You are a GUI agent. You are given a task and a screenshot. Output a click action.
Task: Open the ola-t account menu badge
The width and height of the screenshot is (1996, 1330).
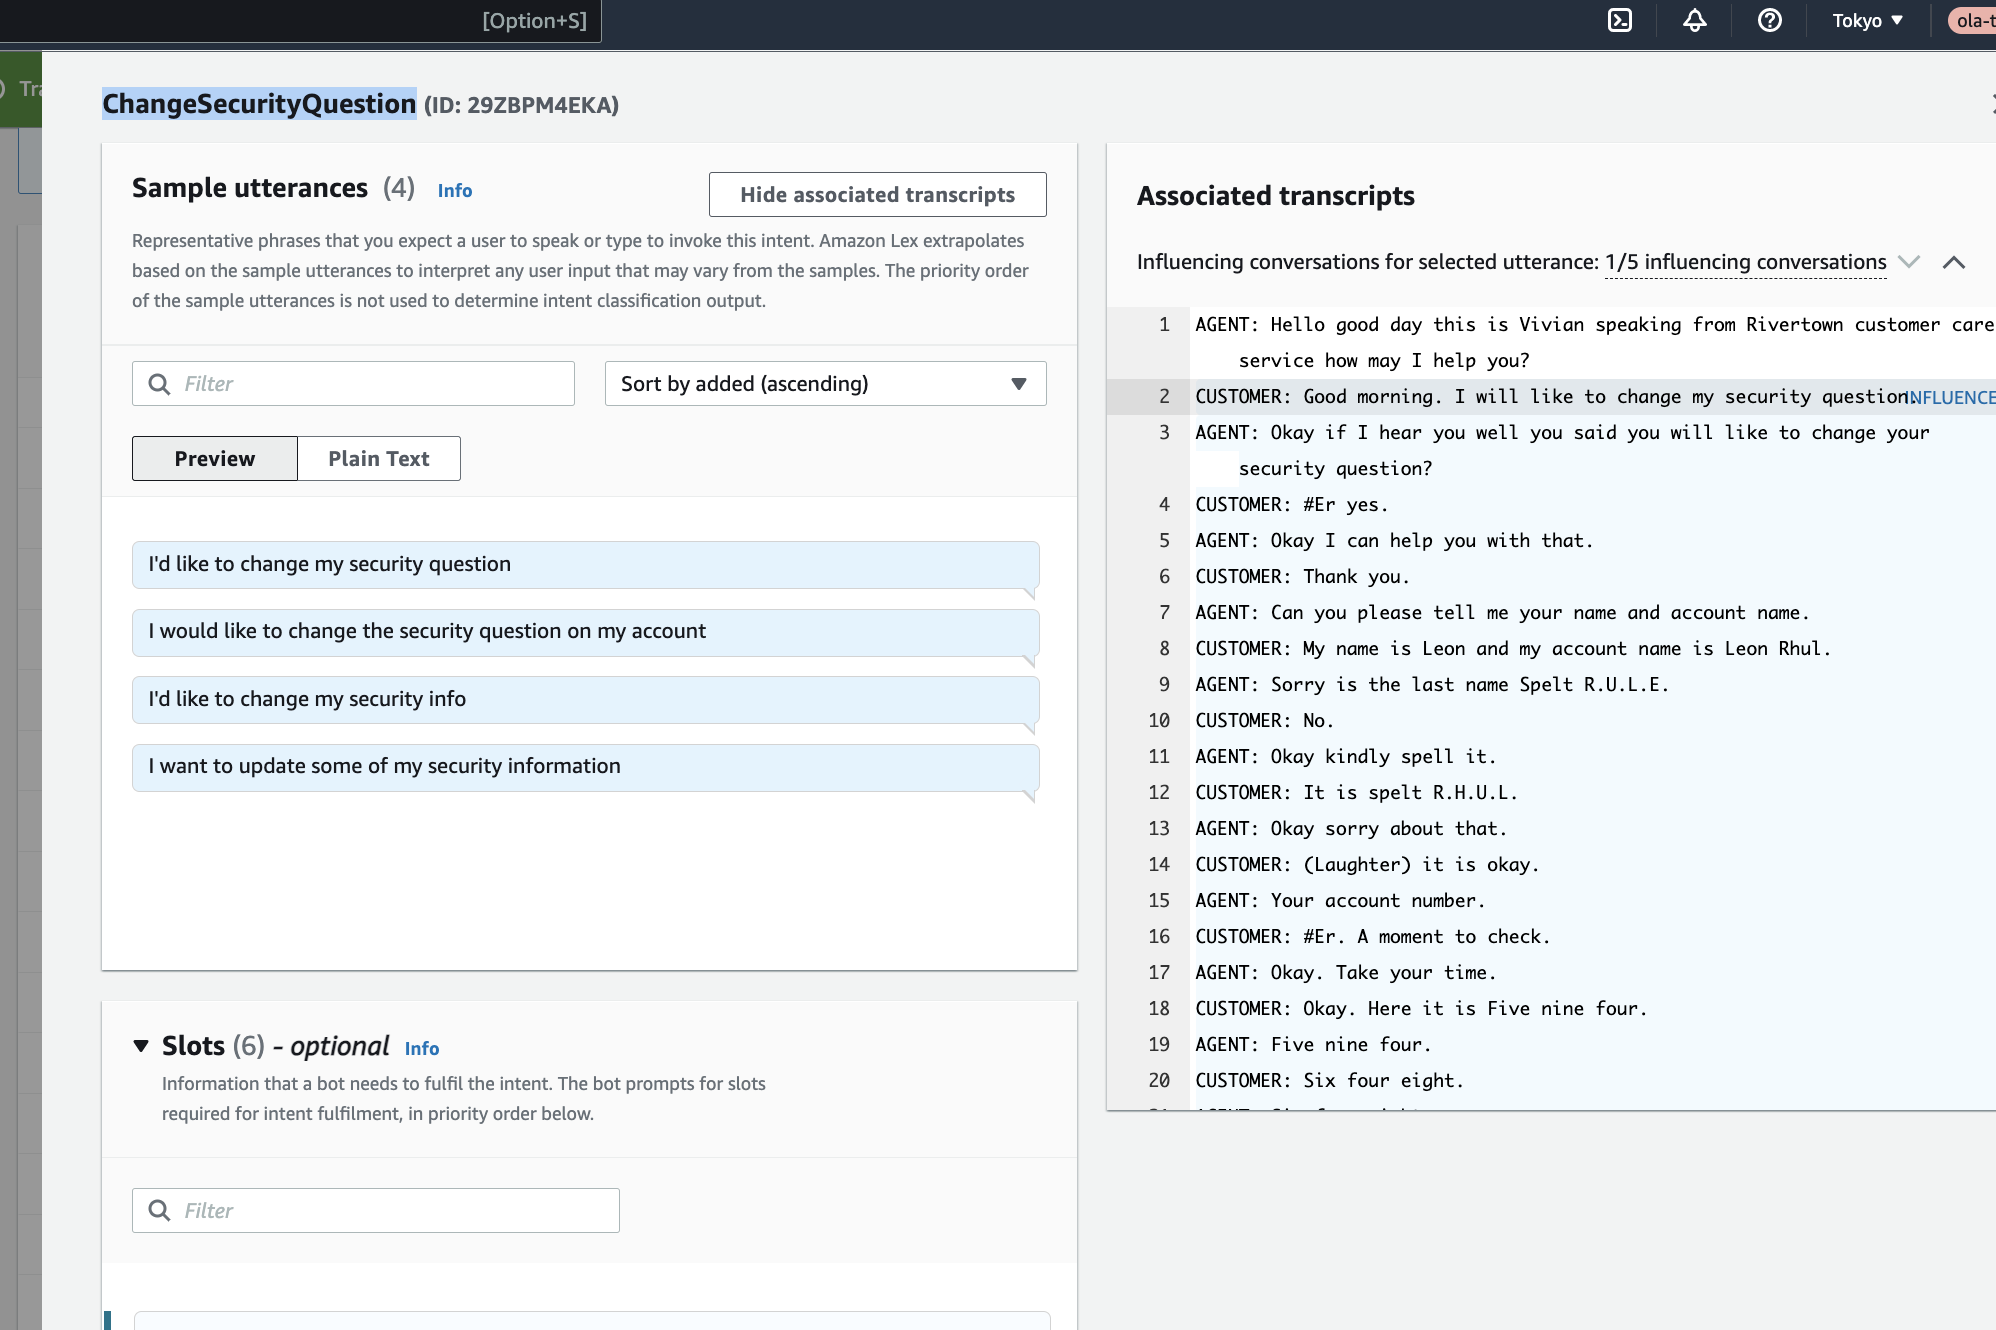pyautogui.click(x=1975, y=20)
